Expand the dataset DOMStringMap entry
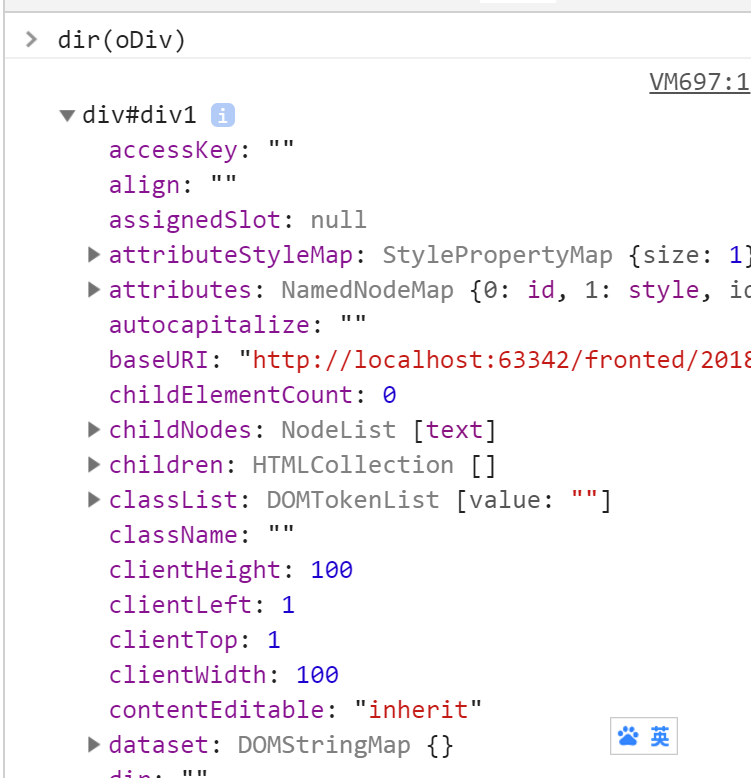Viewport: 751px width, 778px height. pyautogui.click(x=94, y=745)
